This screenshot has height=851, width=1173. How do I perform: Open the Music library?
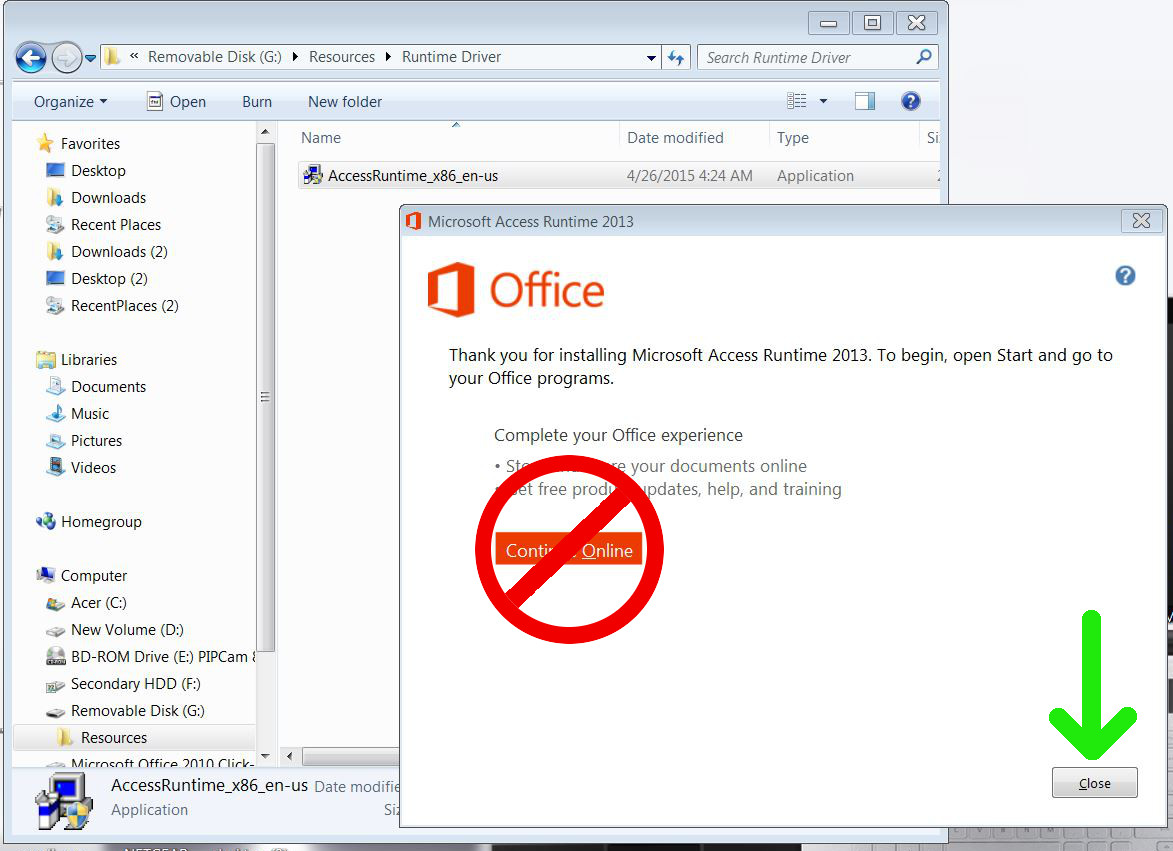90,414
